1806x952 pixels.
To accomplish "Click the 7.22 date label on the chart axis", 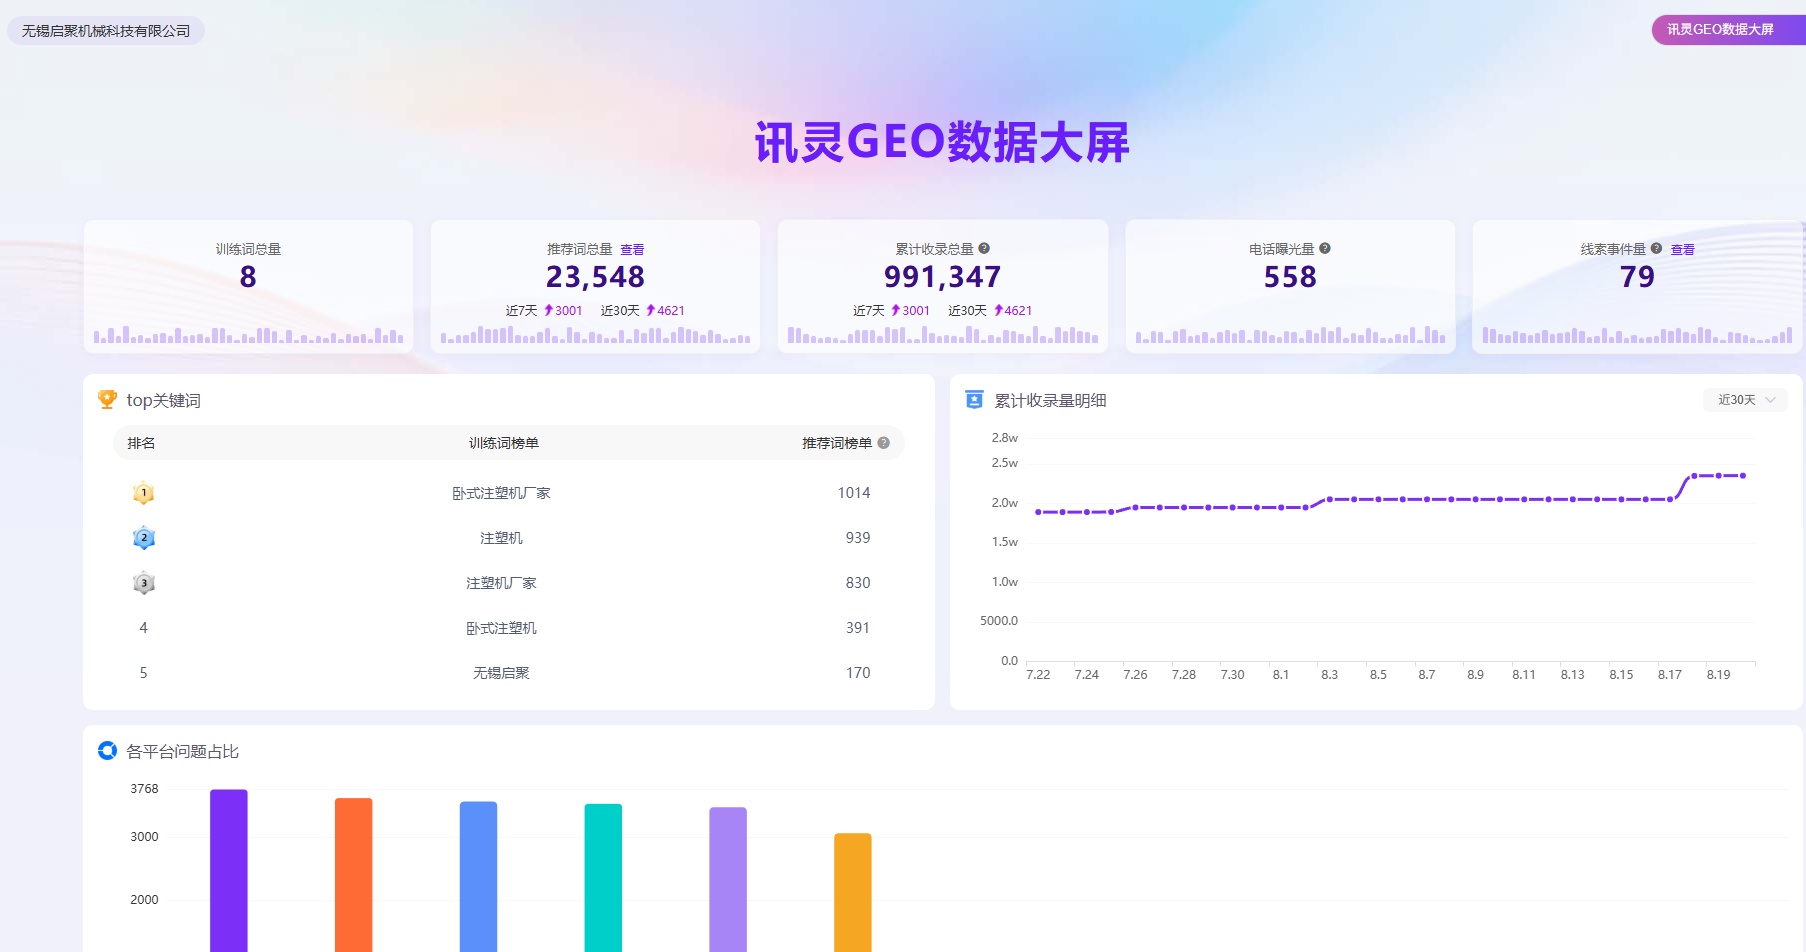I will point(1038,675).
